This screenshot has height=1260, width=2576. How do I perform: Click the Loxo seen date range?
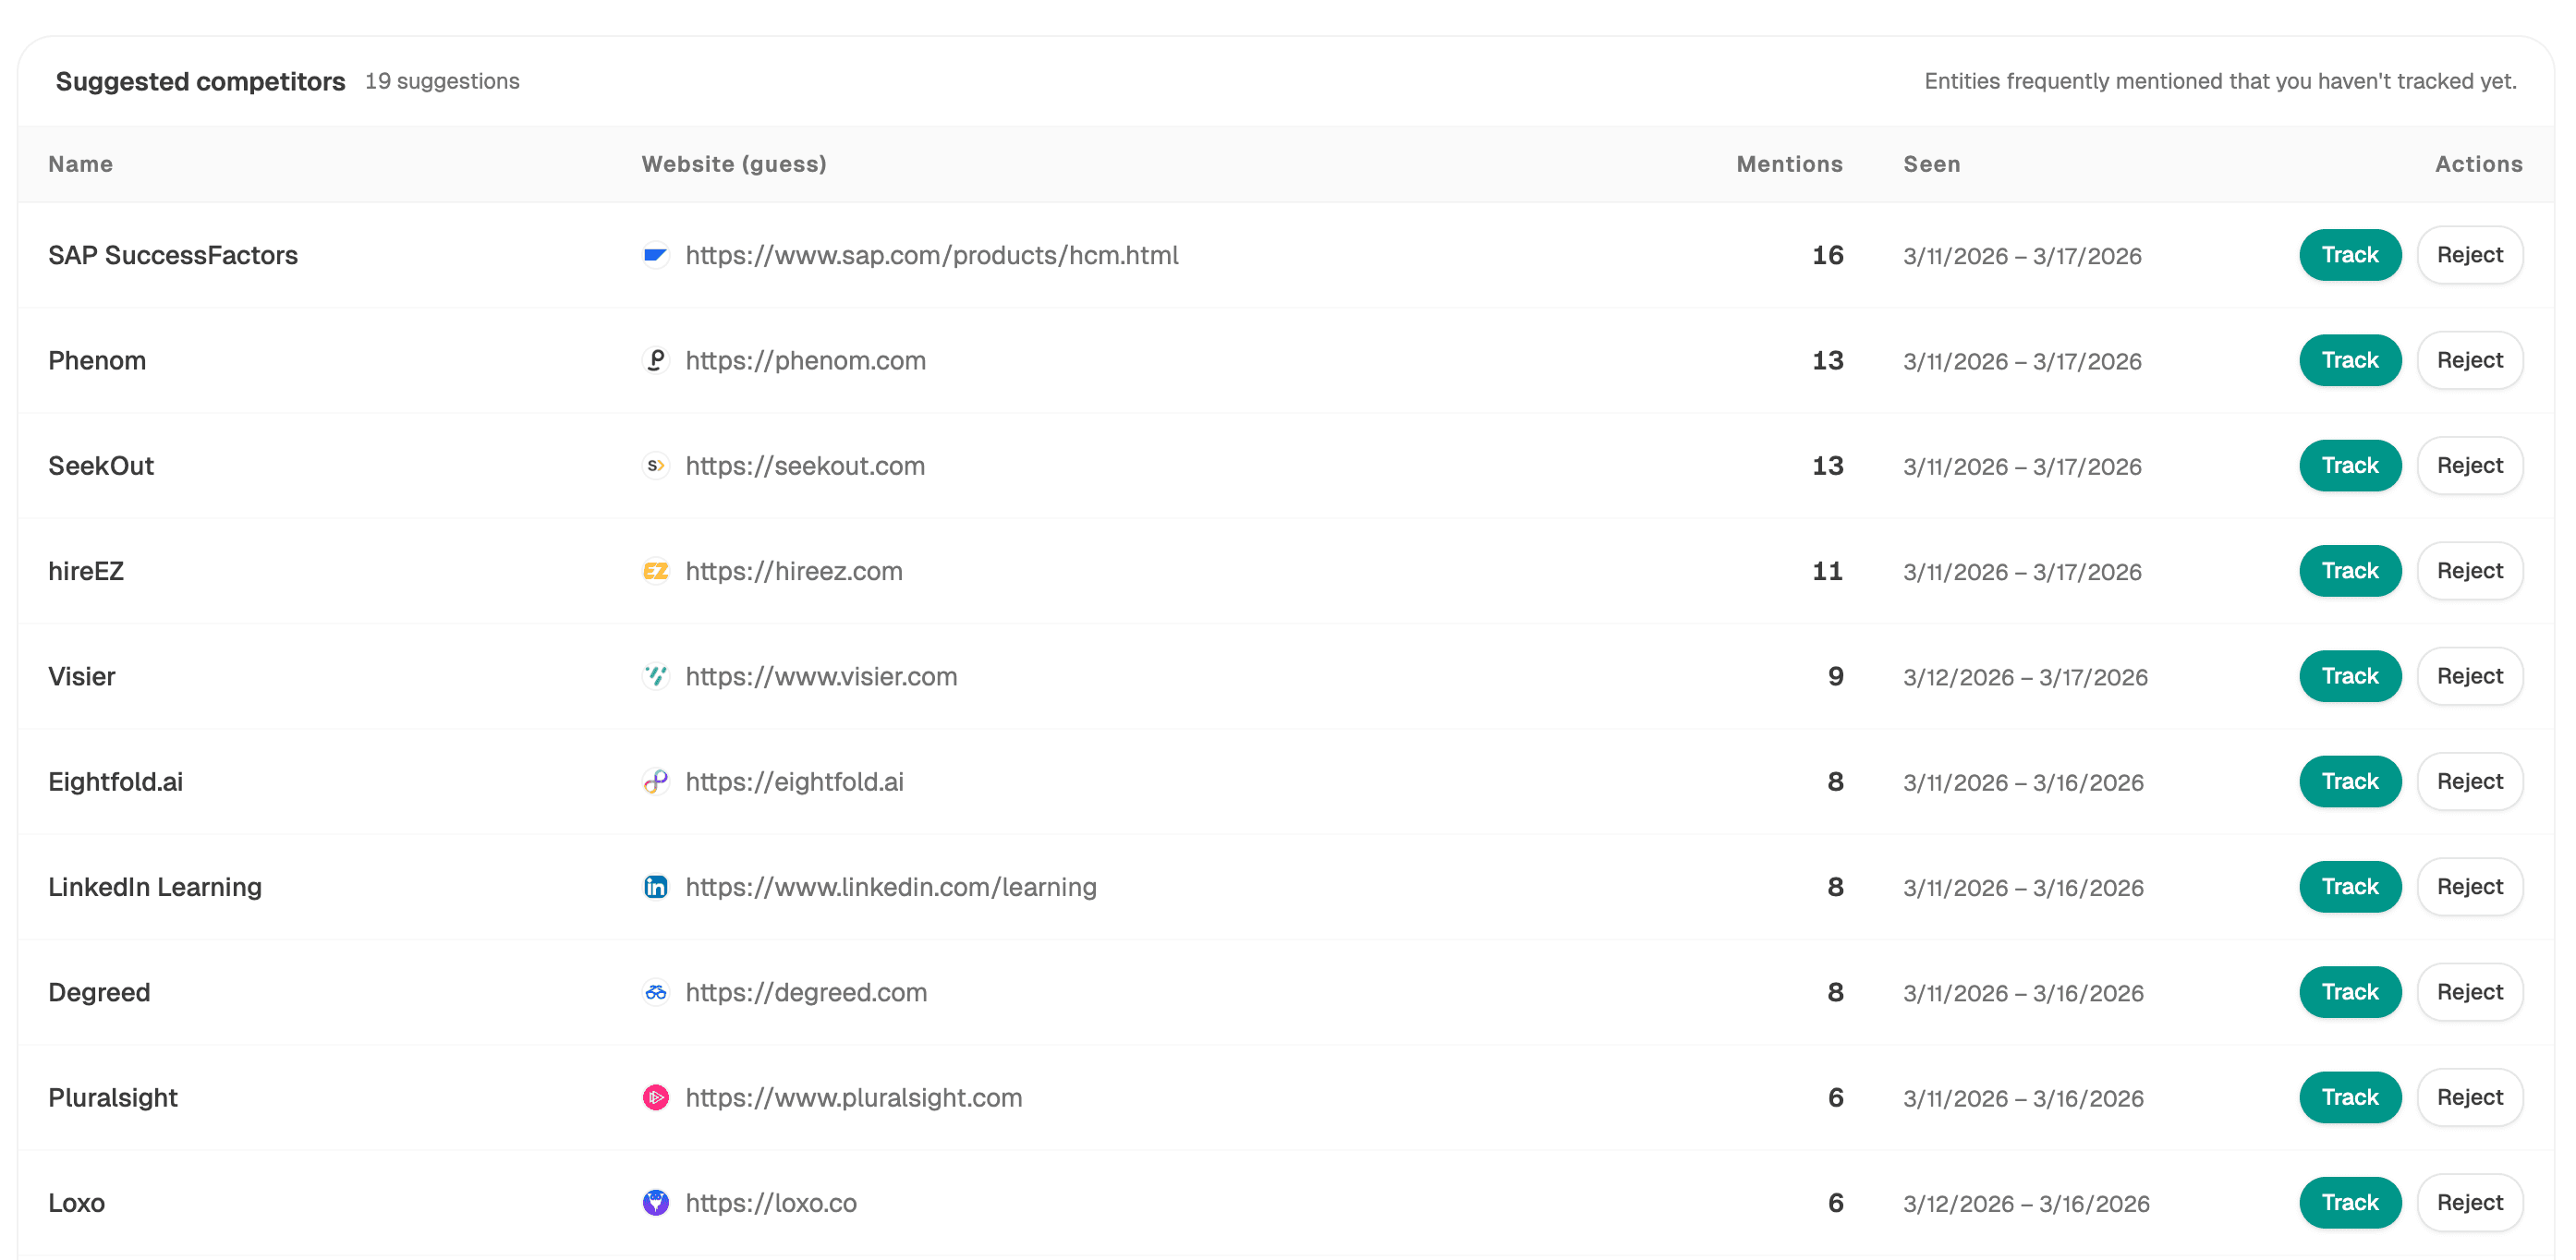(x=2026, y=1204)
